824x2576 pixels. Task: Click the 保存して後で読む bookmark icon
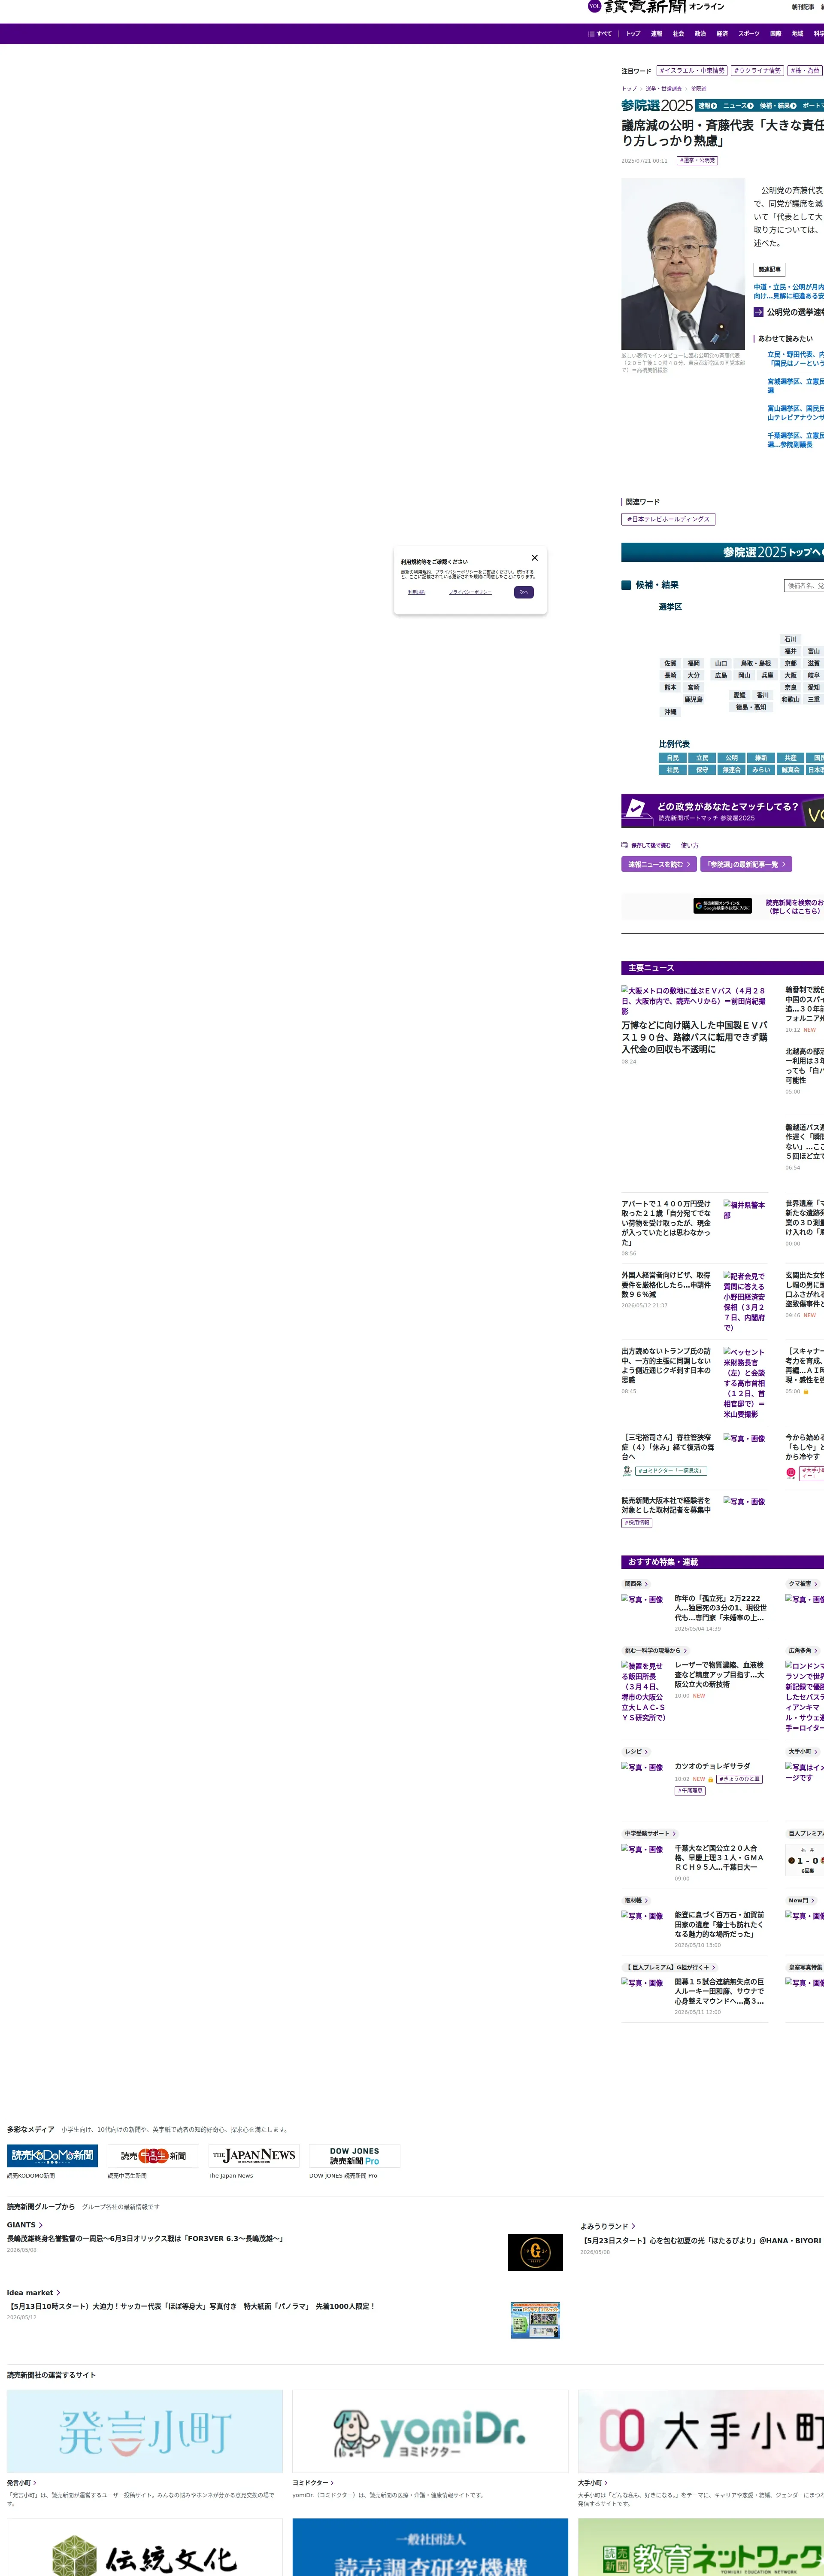click(625, 845)
